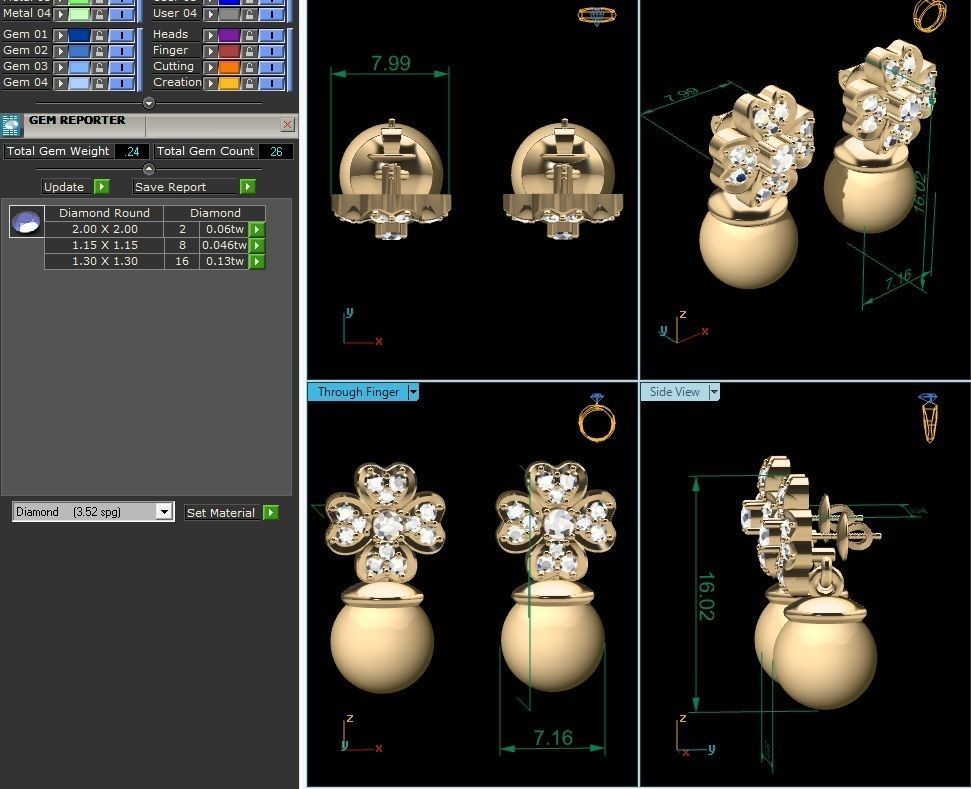Click the green arrow in the 2.00 X 2.00 row
The image size is (971, 789).
tap(256, 229)
